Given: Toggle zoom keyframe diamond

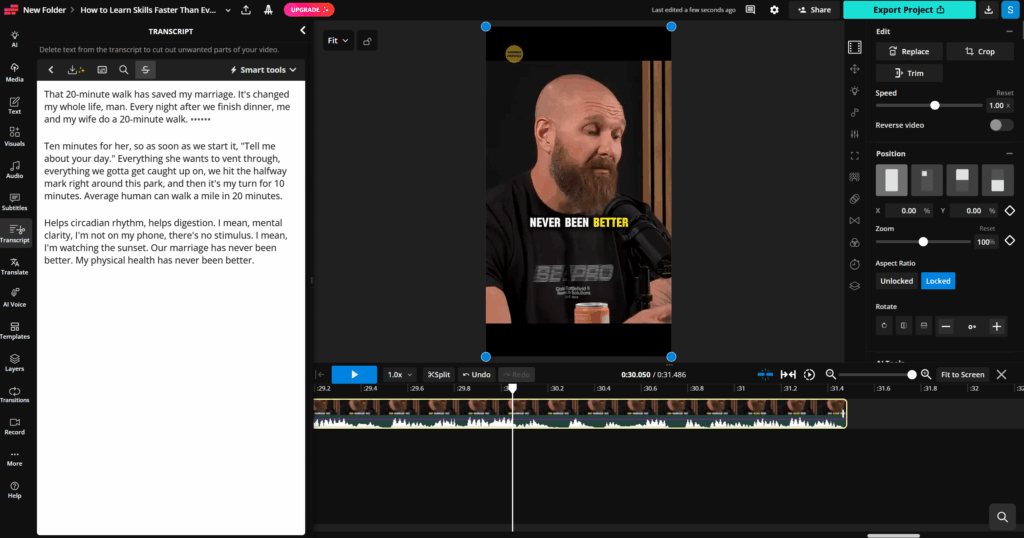Looking at the screenshot, I should 1010,241.
